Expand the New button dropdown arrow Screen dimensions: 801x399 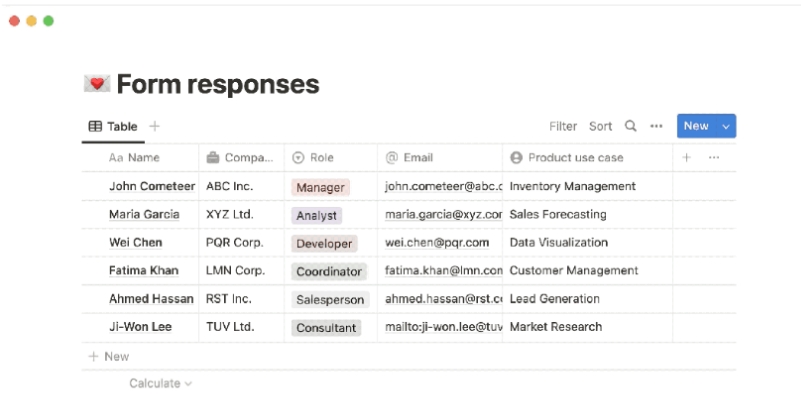(x=726, y=126)
